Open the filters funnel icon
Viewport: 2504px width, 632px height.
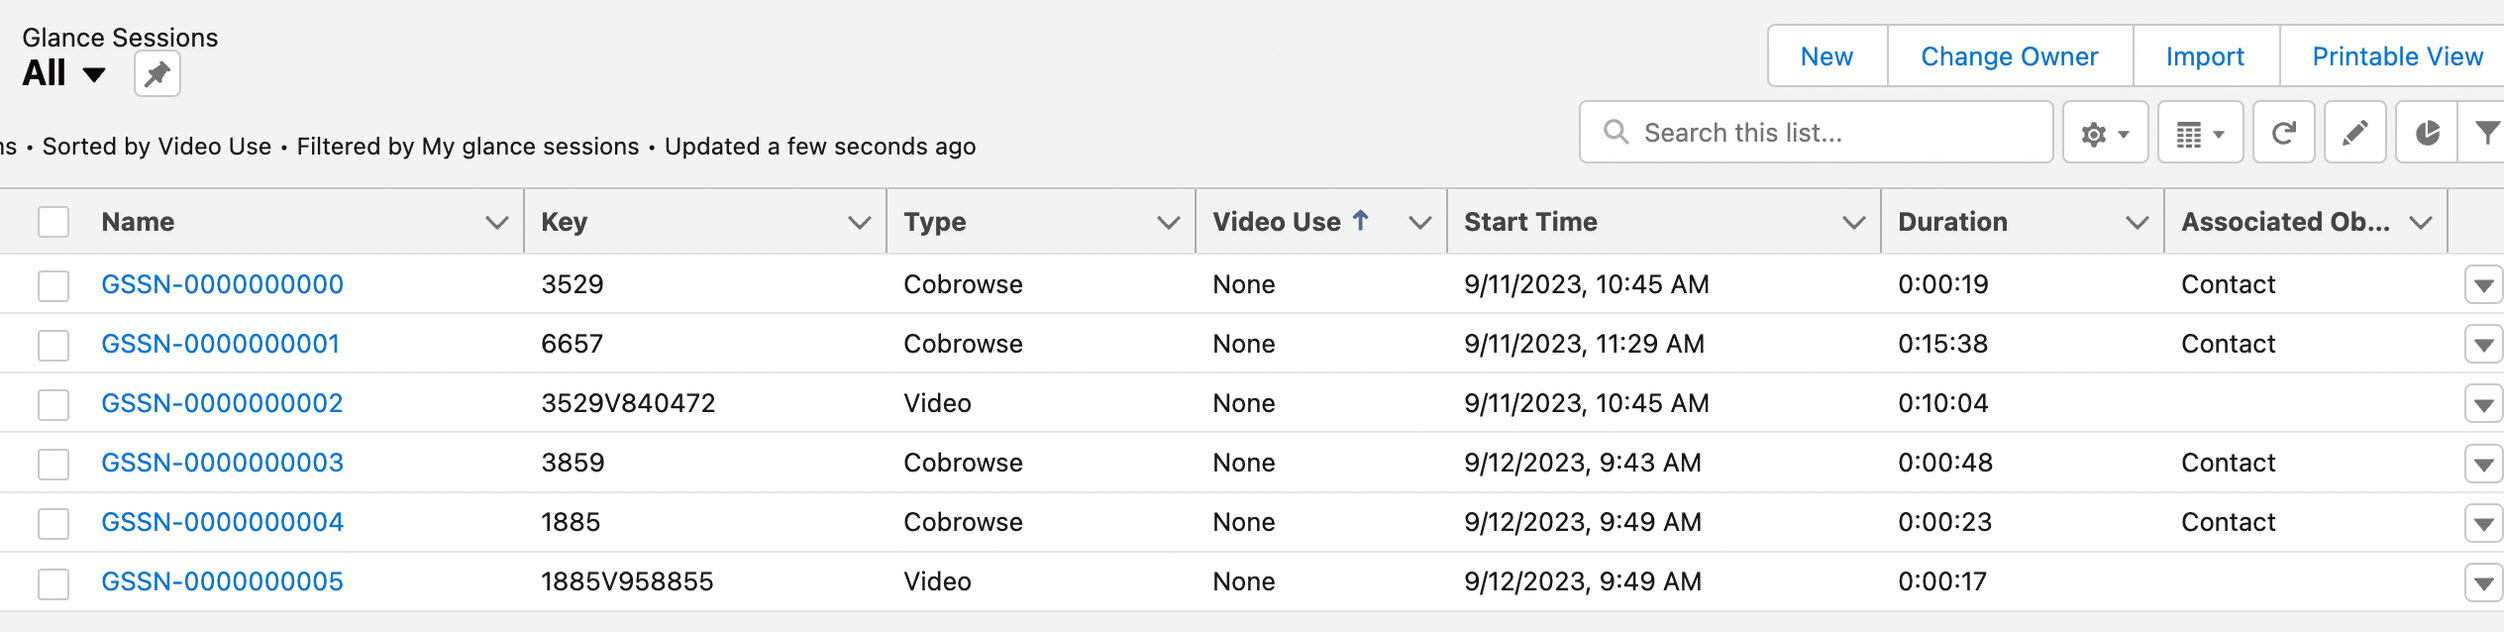(x=2486, y=133)
